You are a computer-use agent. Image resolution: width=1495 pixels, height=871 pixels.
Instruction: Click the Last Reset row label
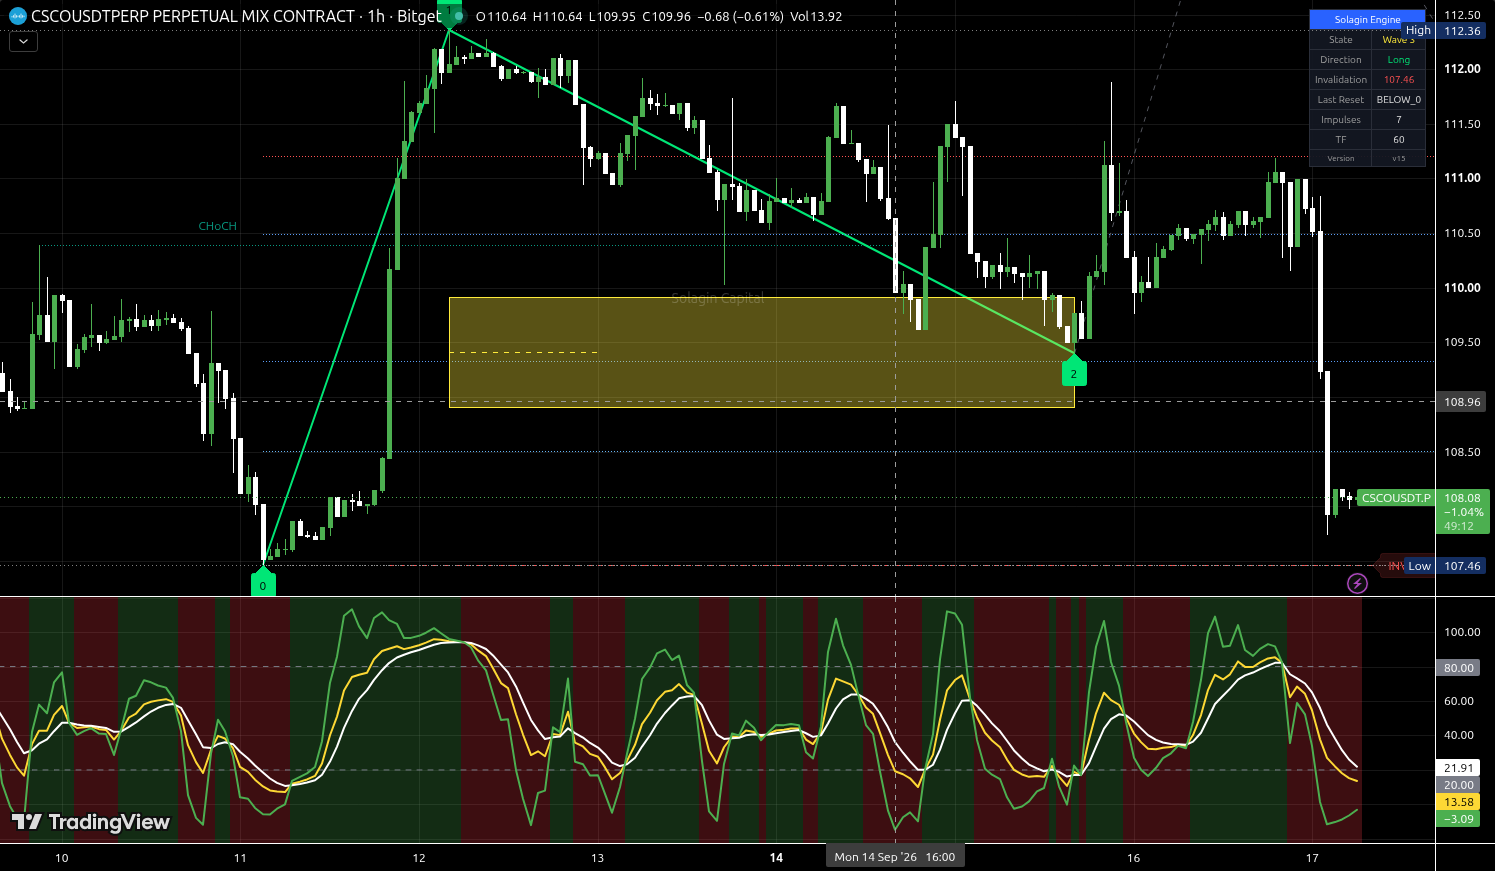(1341, 100)
